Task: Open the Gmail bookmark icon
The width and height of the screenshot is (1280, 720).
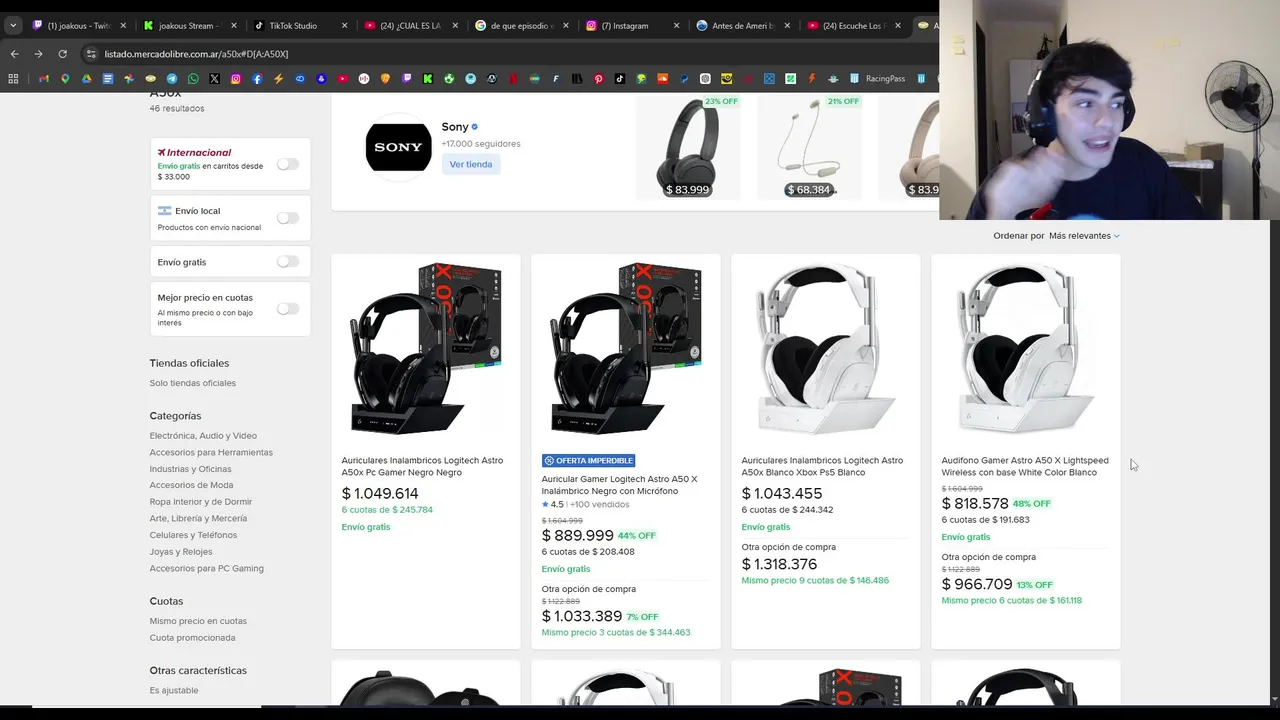Action: 44,78
